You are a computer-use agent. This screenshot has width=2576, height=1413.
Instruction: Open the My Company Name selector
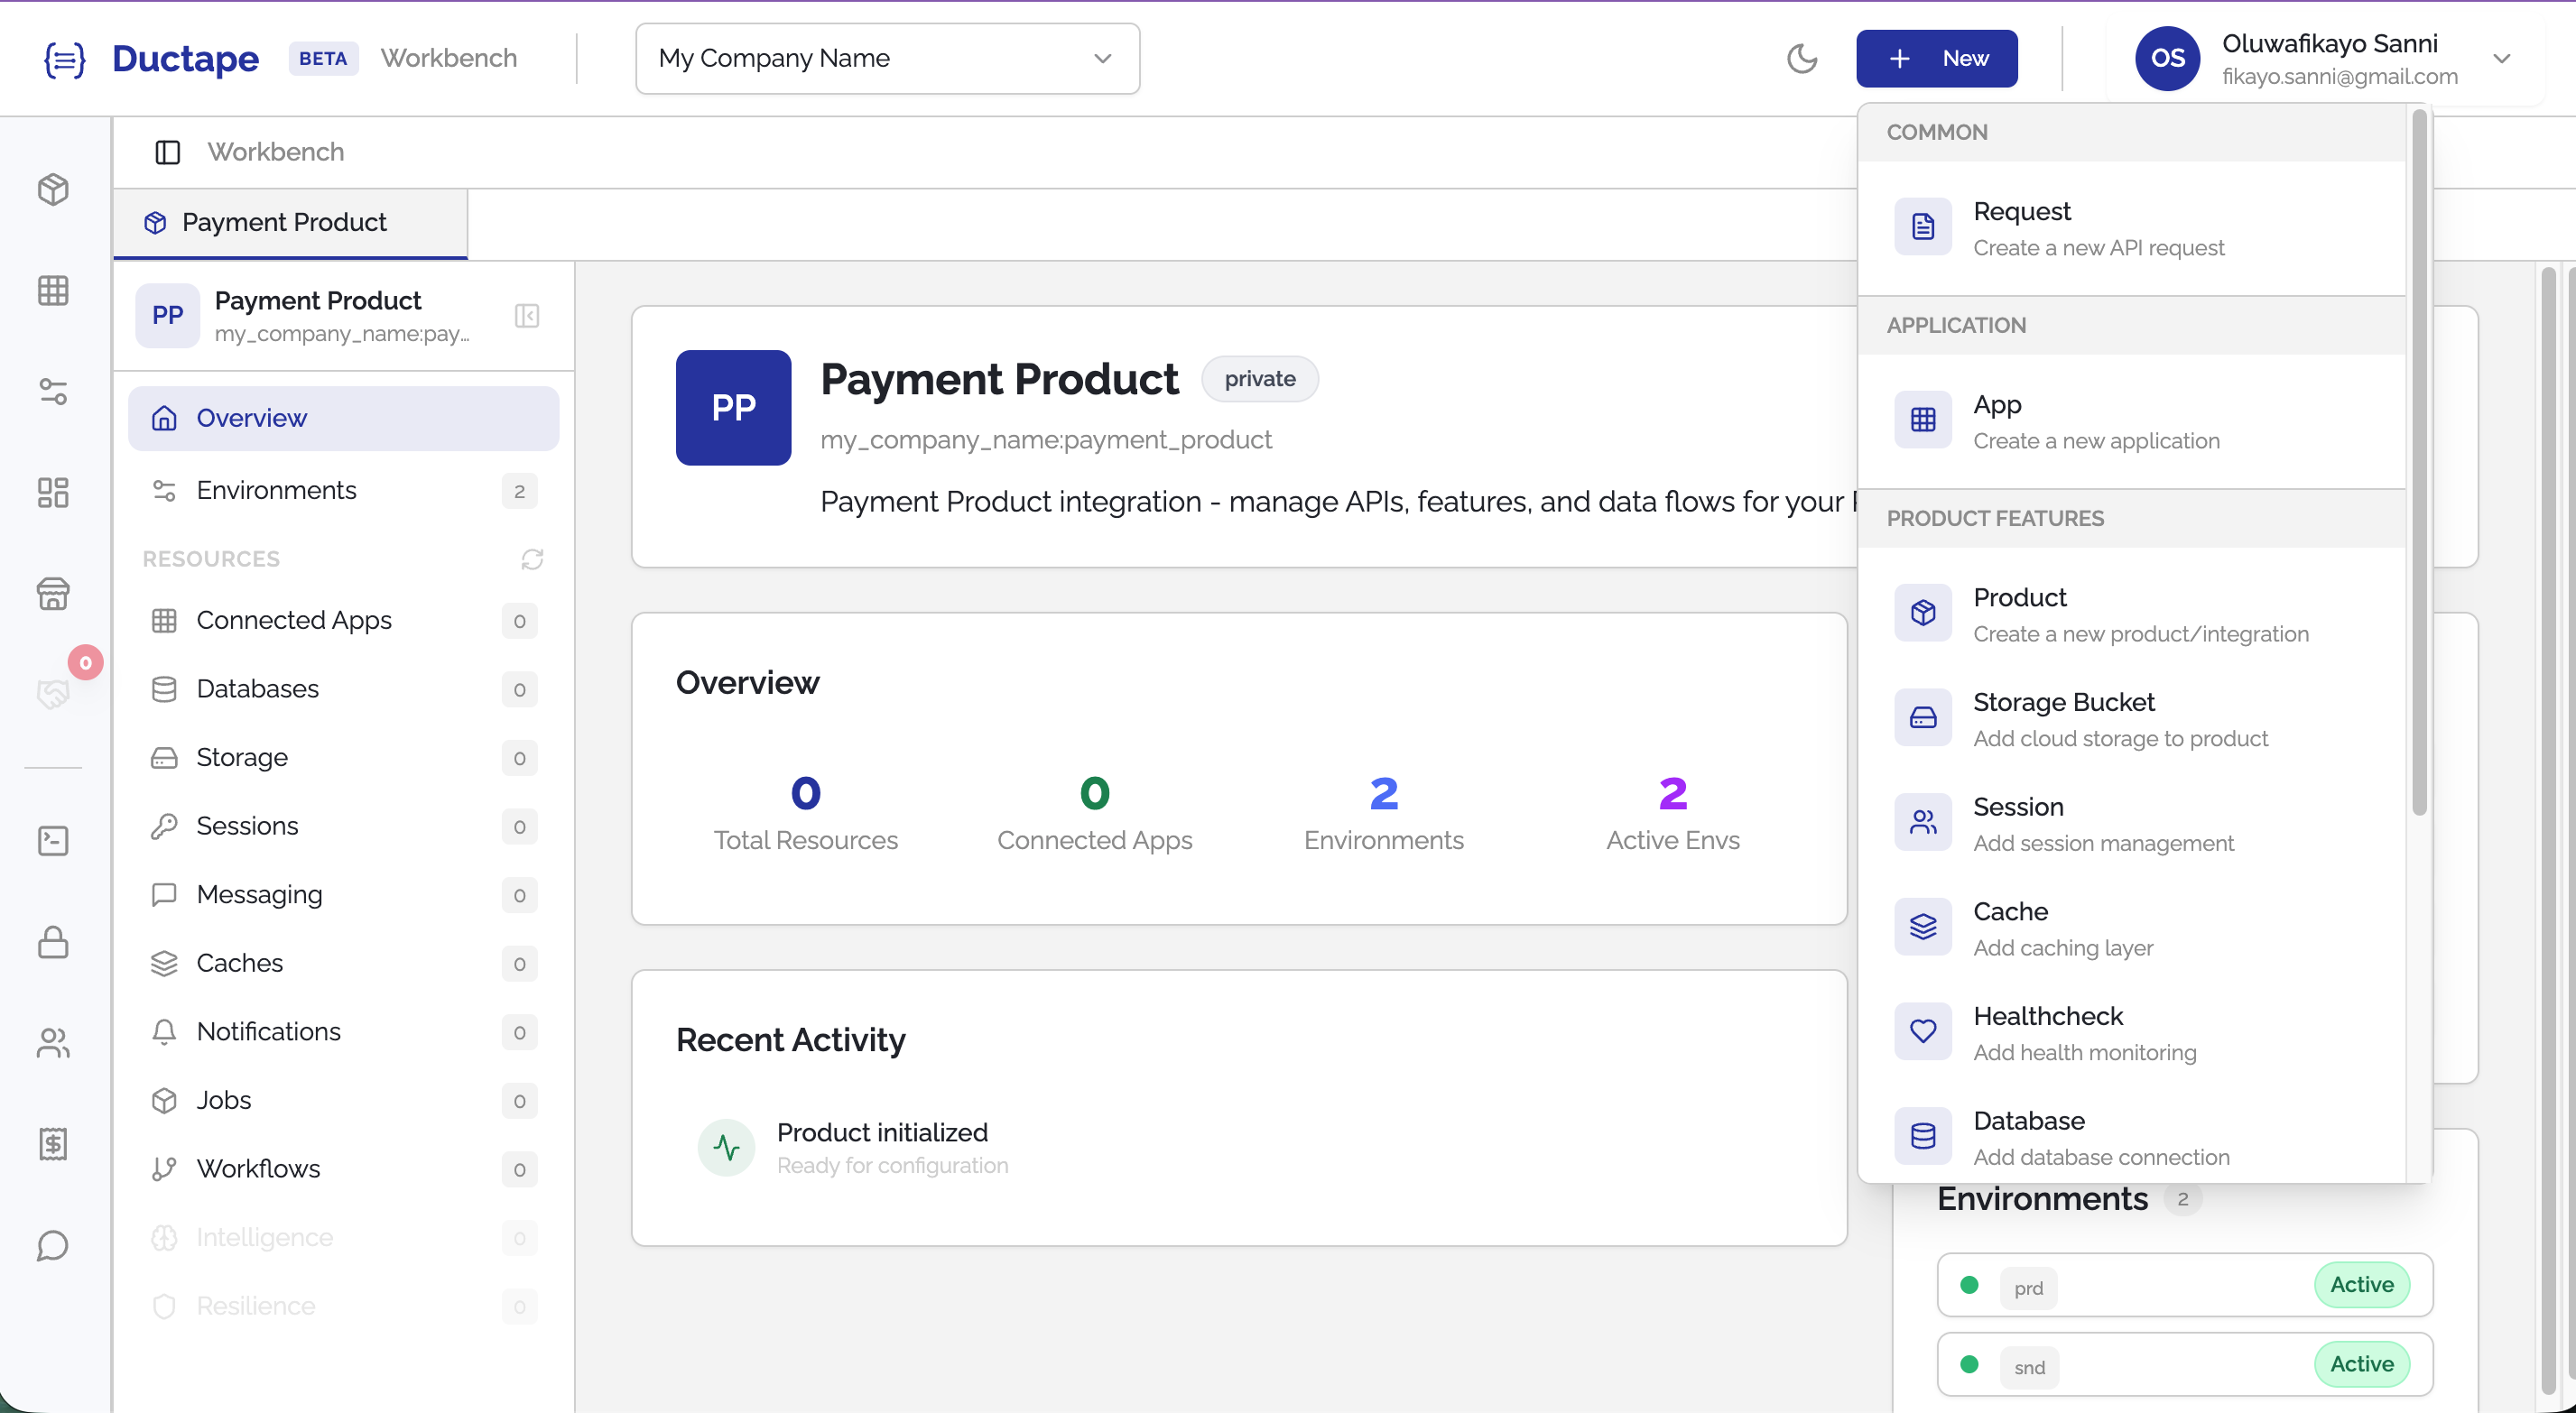(x=886, y=58)
